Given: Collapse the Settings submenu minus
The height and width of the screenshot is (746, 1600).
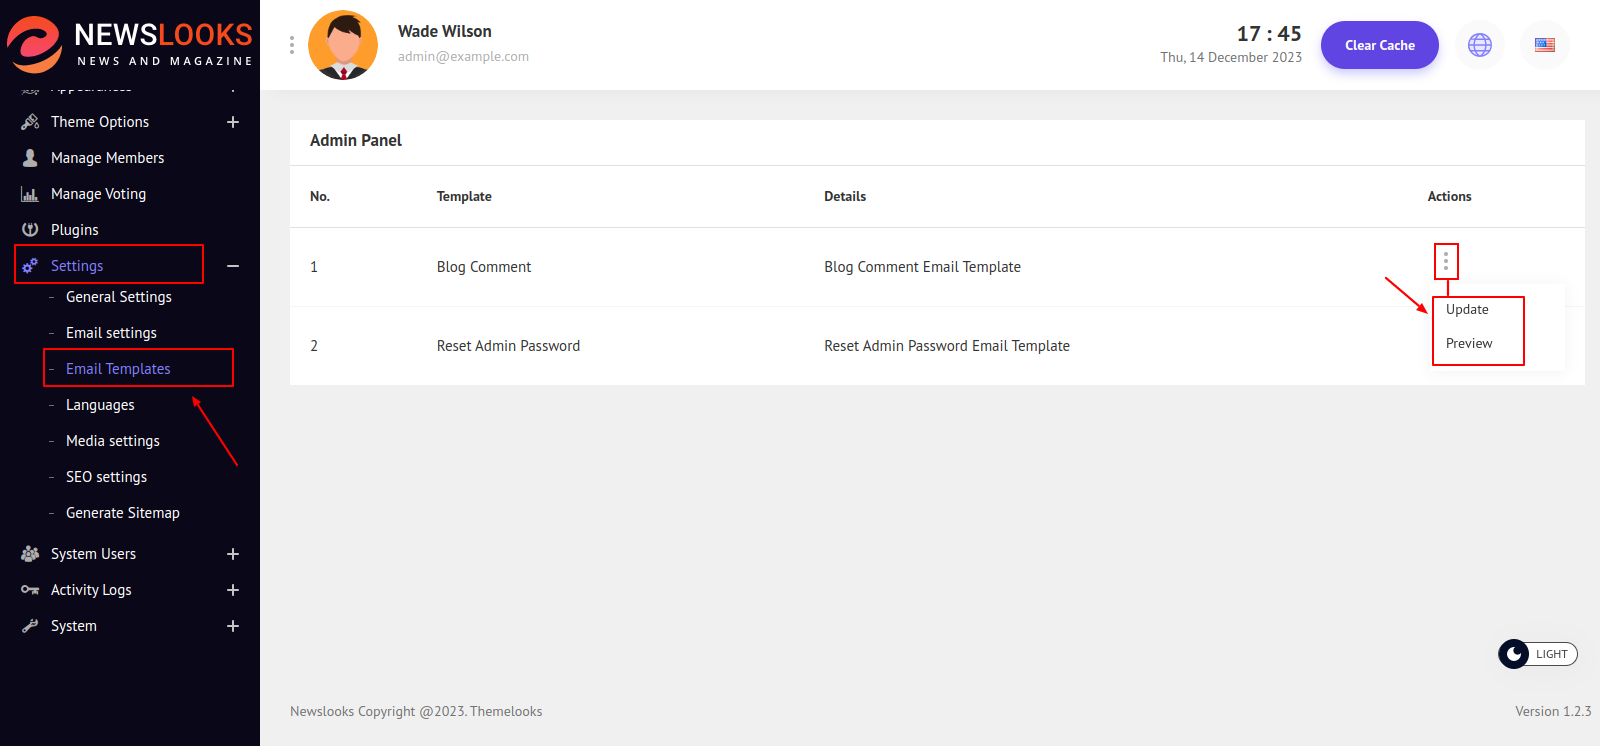Looking at the screenshot, I should (x=233, y=266).
